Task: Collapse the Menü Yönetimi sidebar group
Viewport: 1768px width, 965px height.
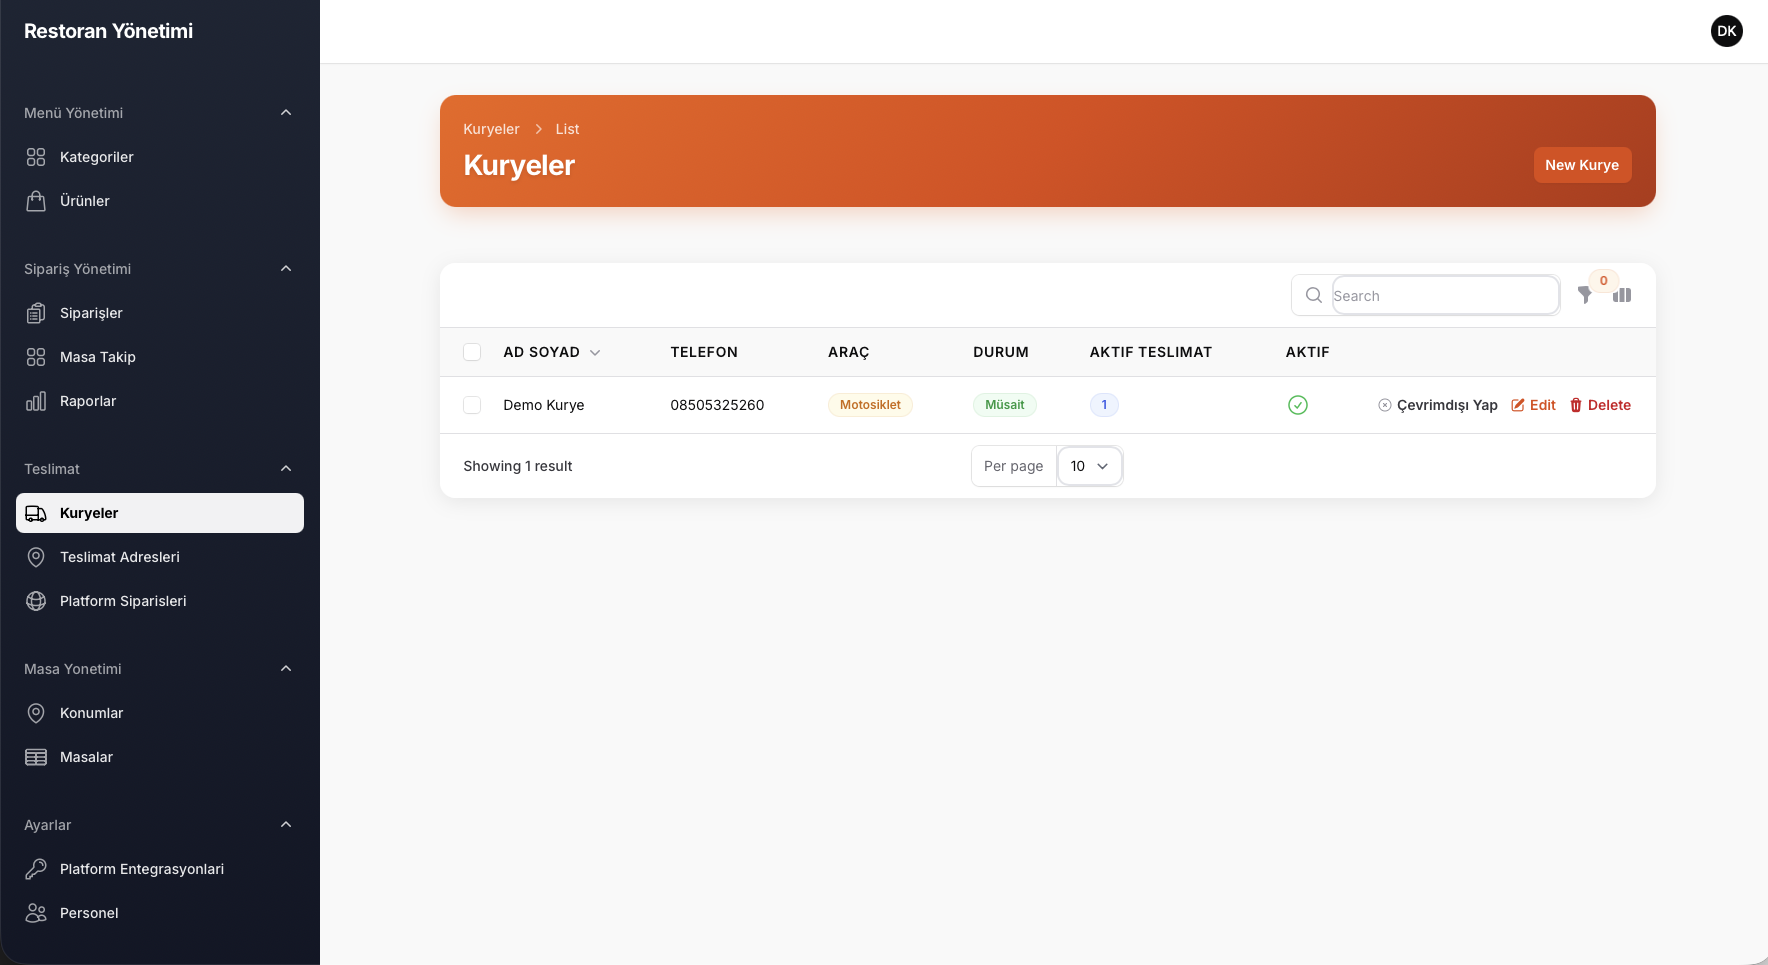Action: point(286,113)
